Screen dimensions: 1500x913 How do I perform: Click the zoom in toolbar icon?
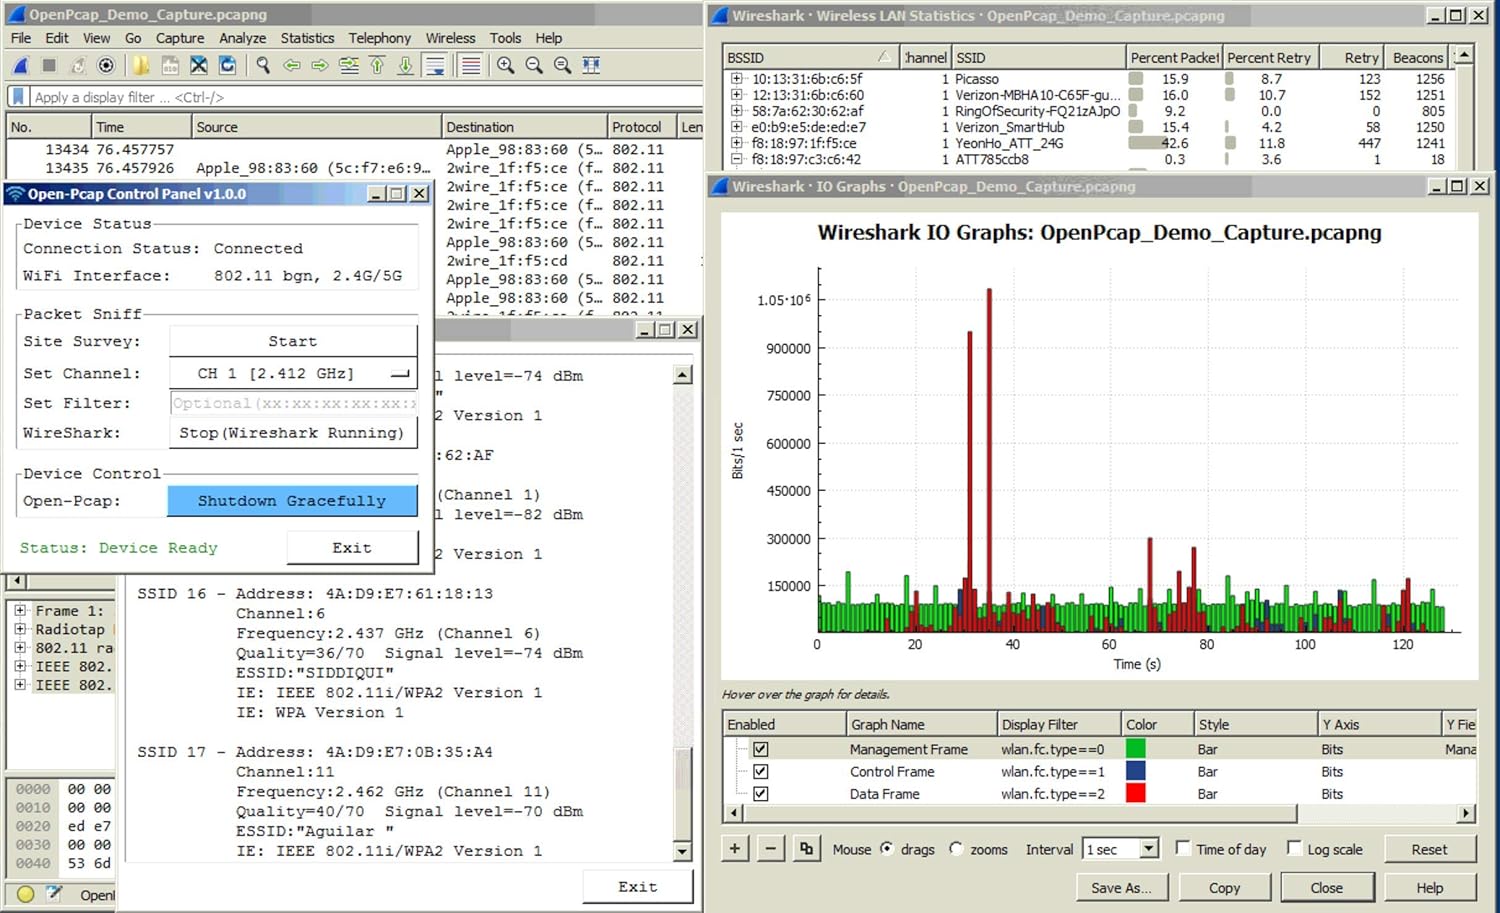(506, 66)
